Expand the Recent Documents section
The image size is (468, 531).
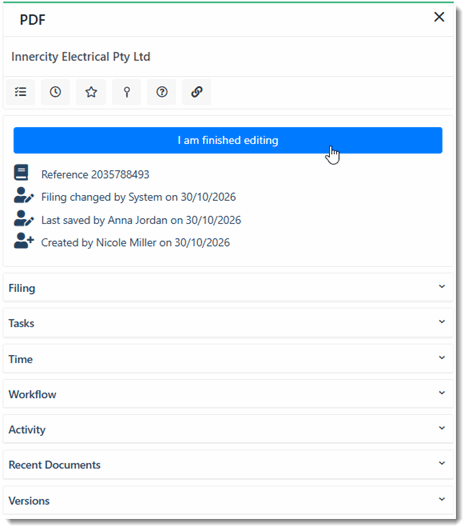[x=228, y=465]
